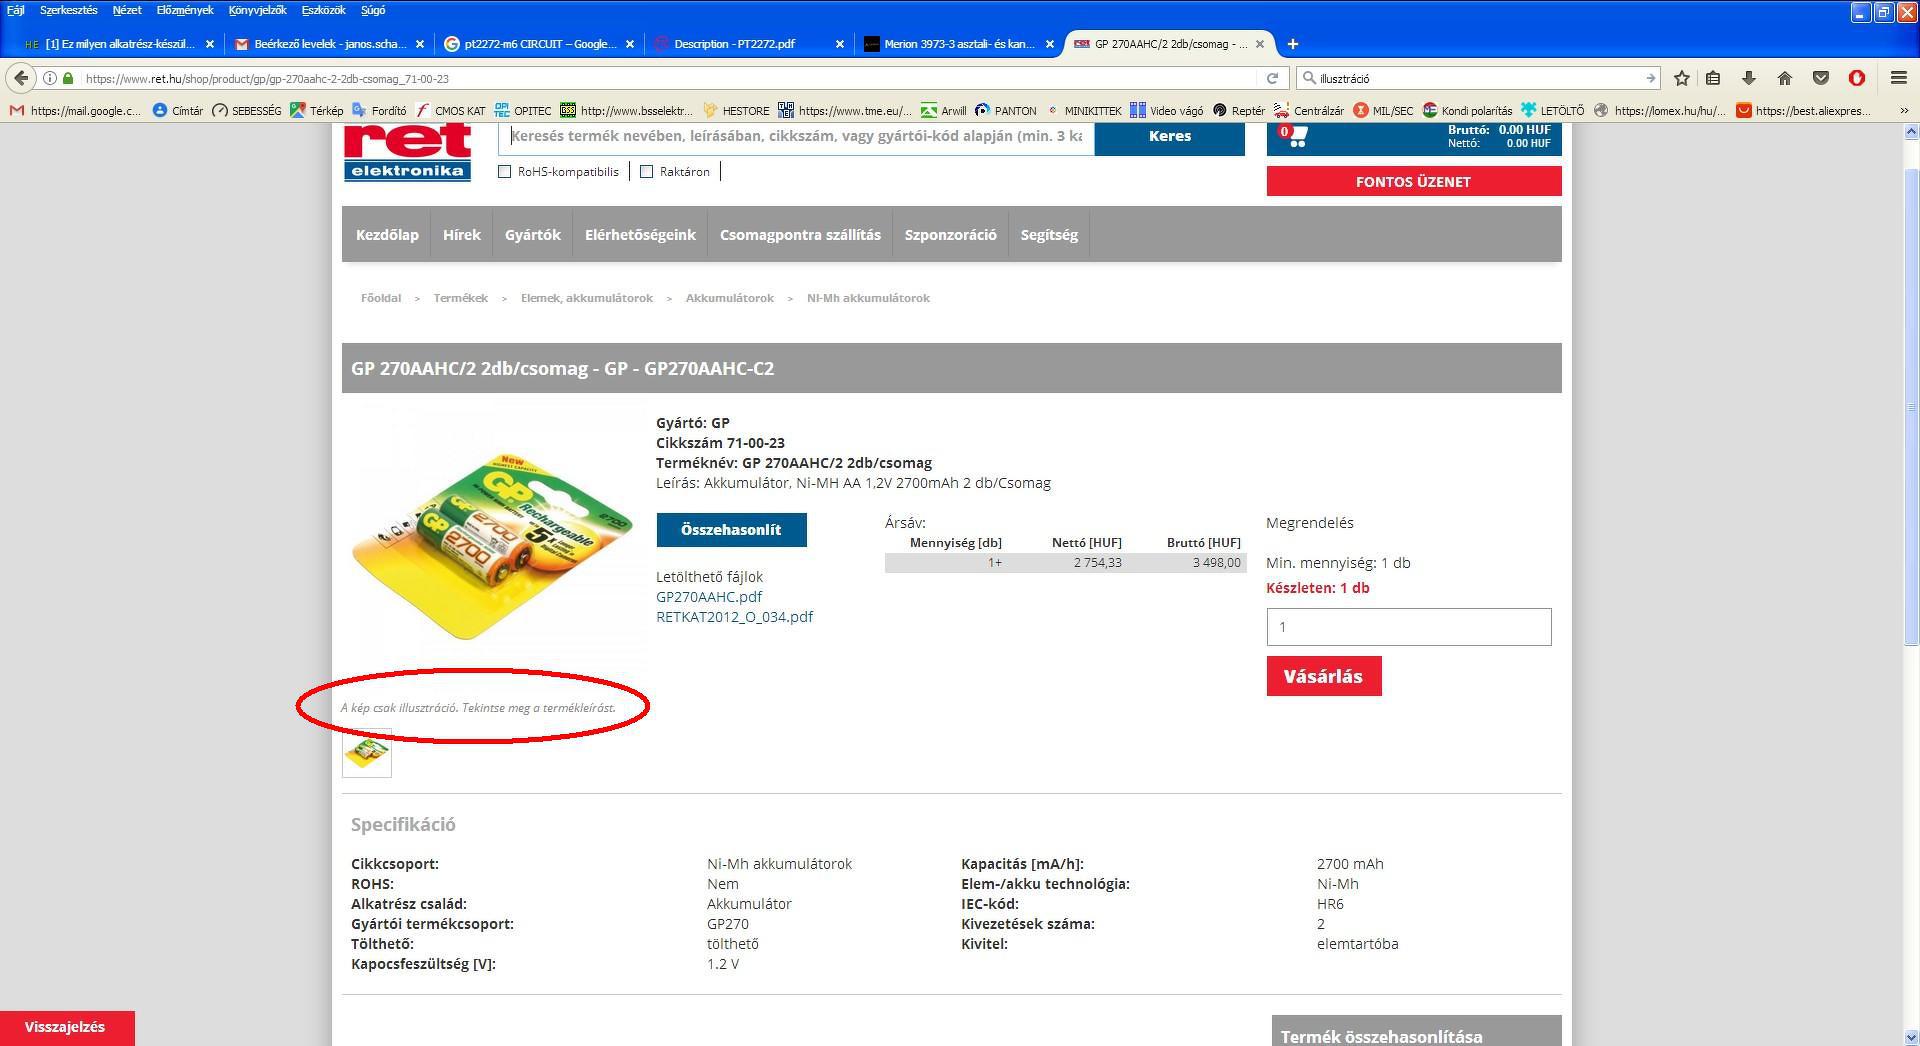Viewport: 1920px width, 1046px height.
Task: Click the scrollbar down arrow
Action: [x=1911, y=1037]
